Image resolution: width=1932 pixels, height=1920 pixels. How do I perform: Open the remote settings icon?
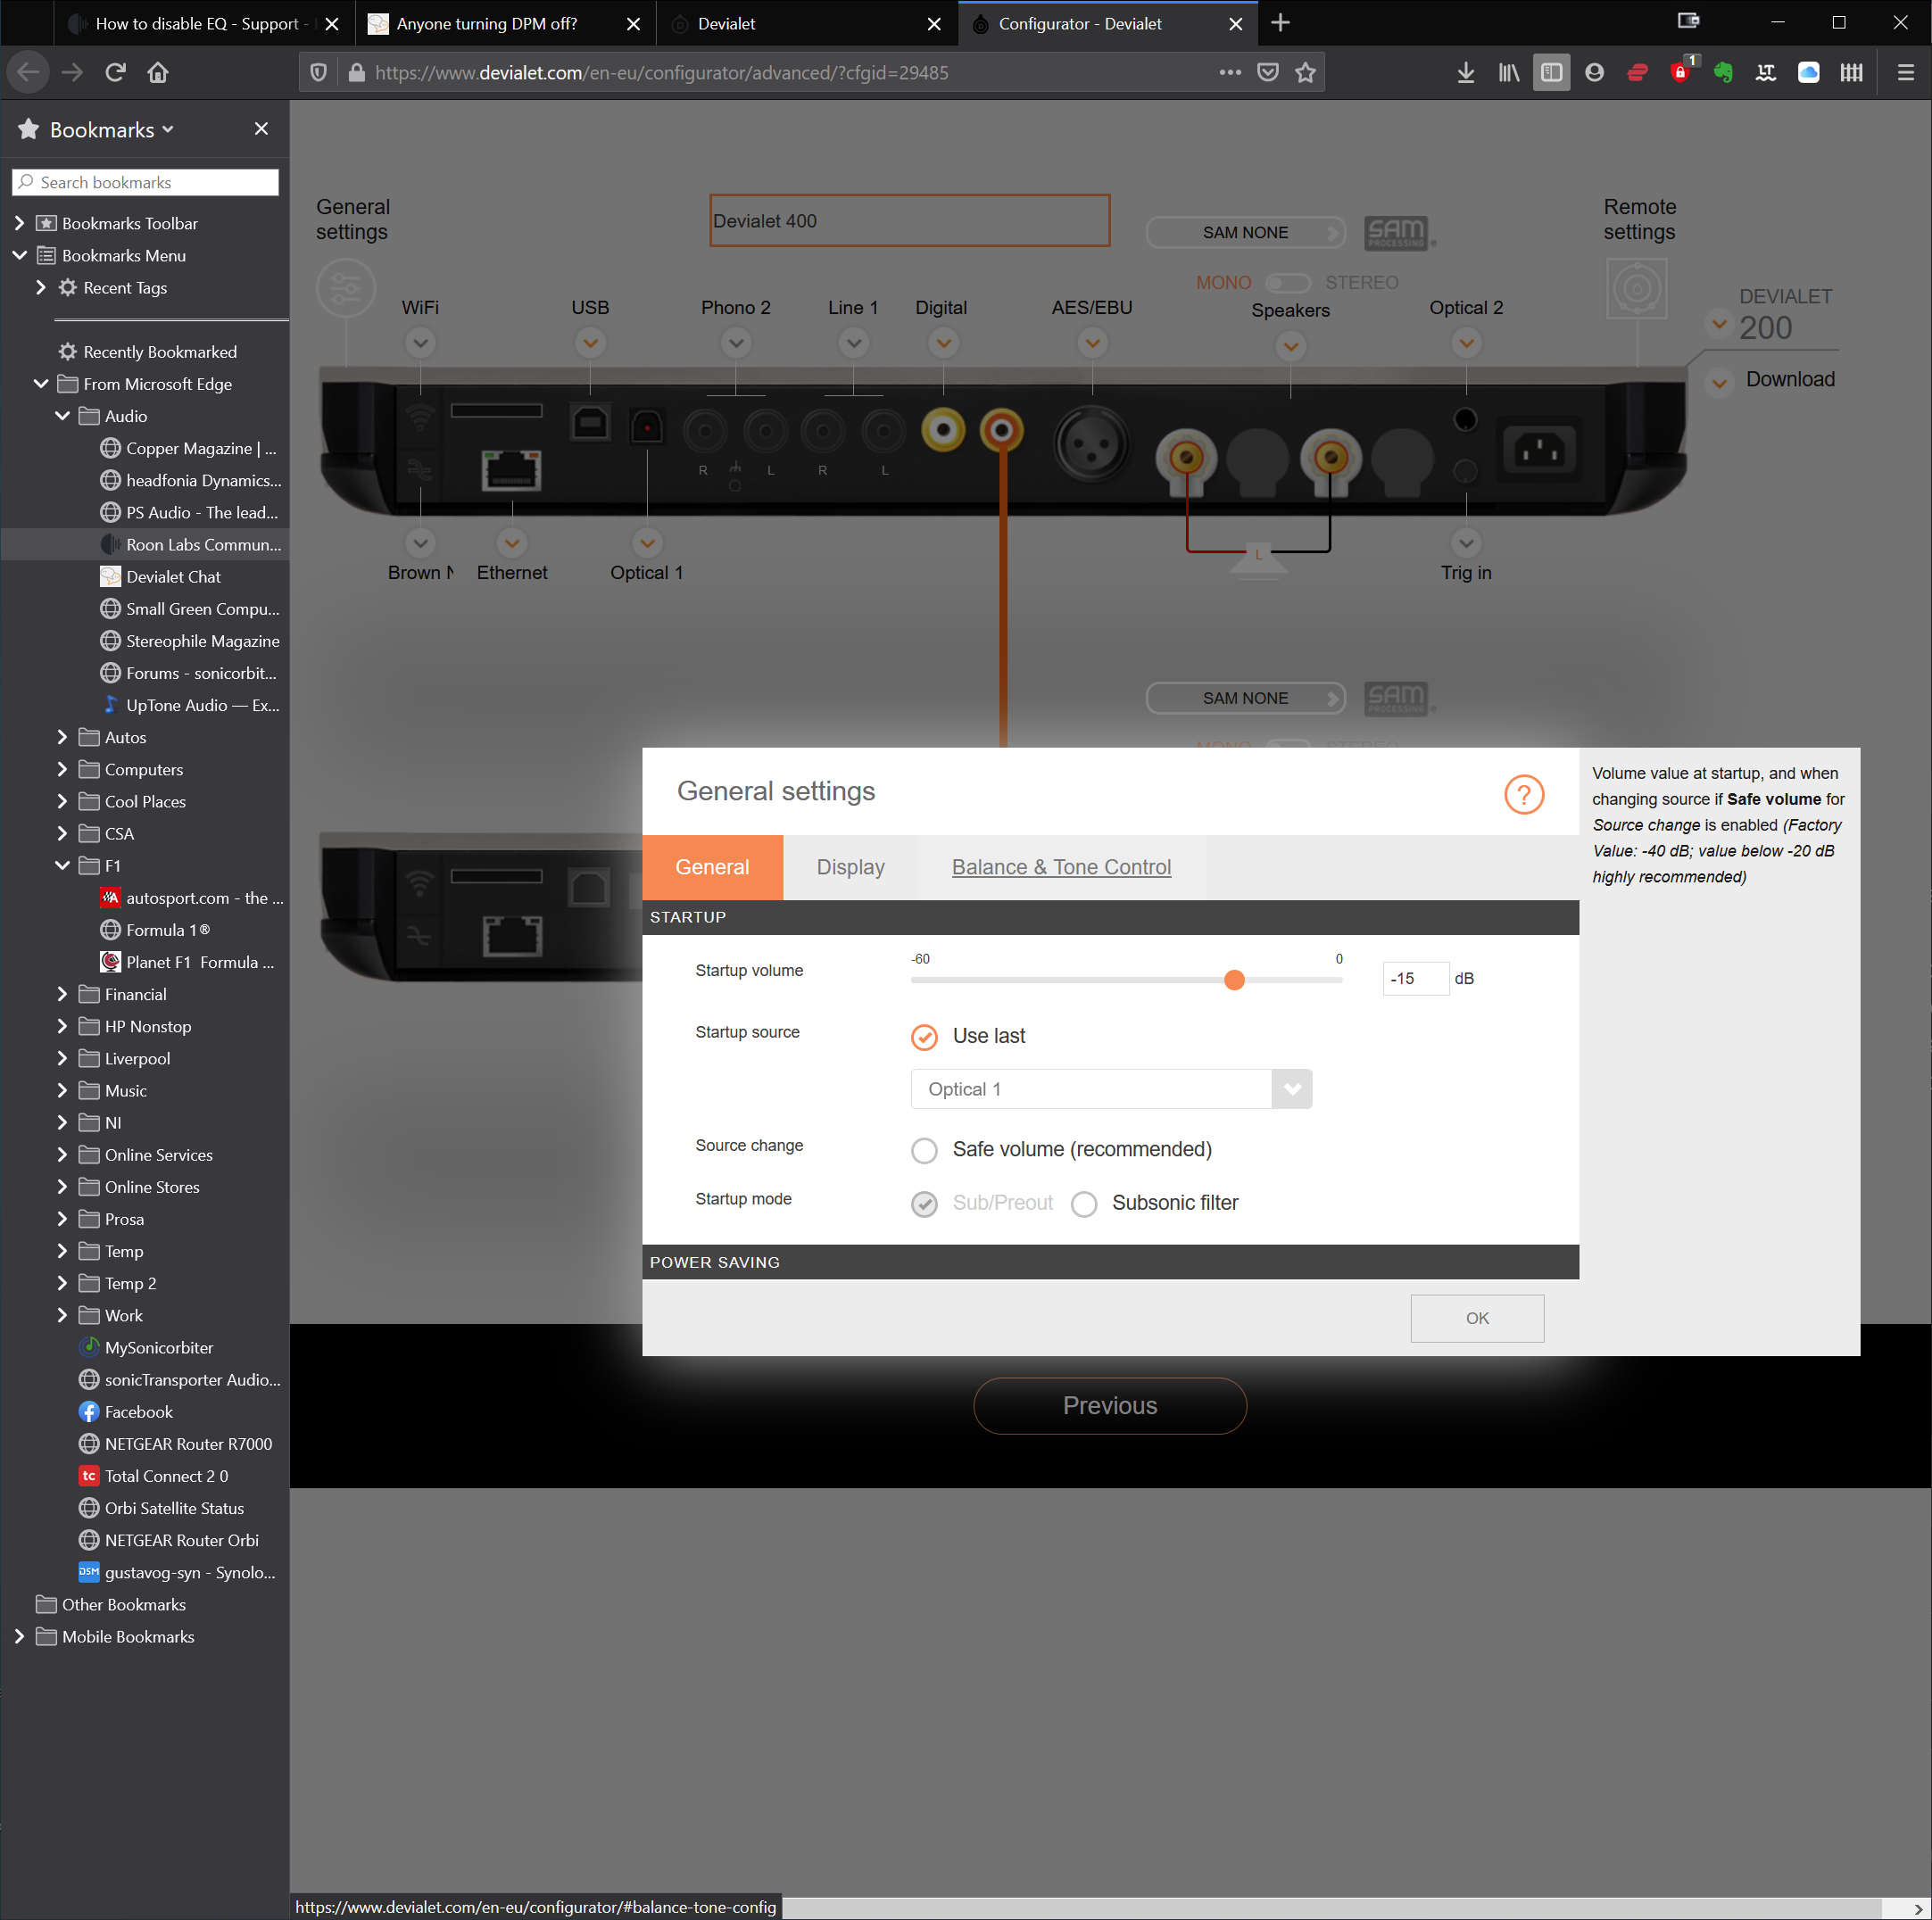point(1638,288)
